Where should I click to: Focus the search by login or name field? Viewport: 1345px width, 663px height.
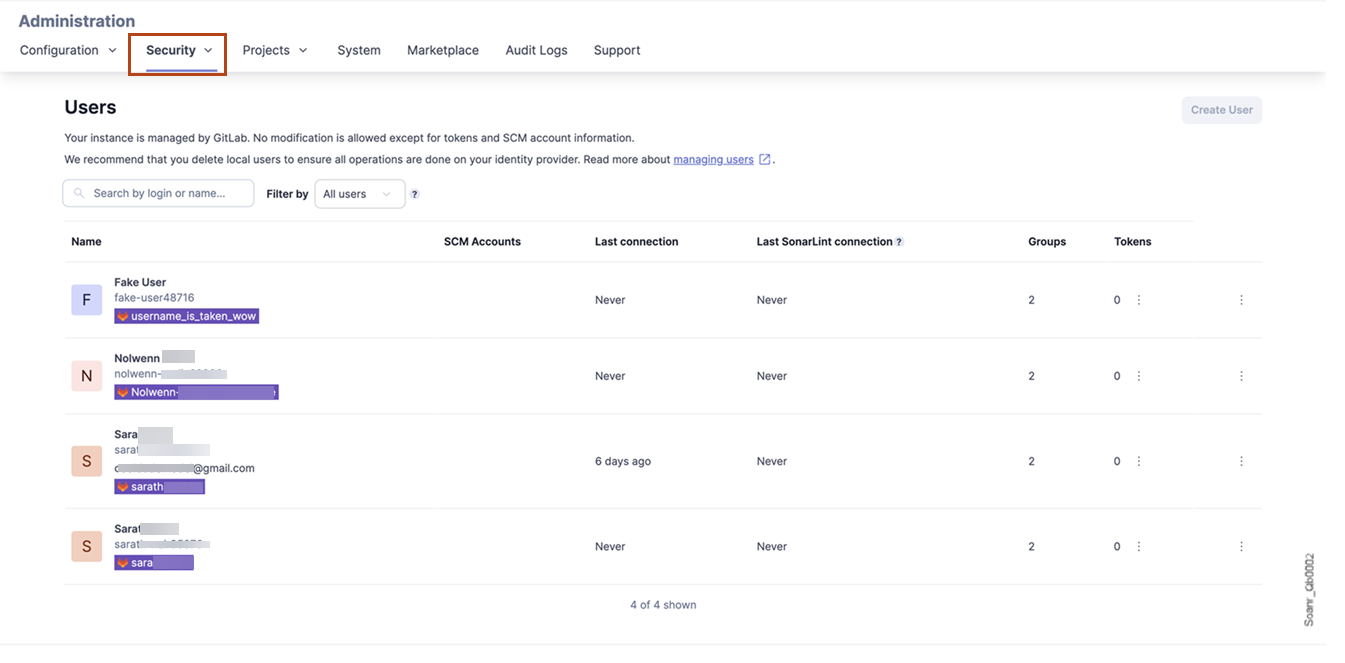tap(159, 193)
